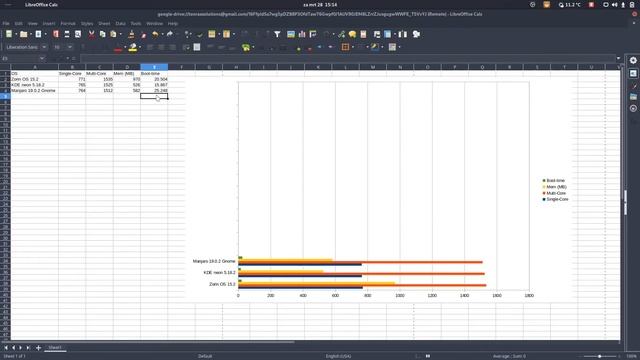Select the Sheet1 tab
The image size is (640, 360).
pyautogui.click(x=55, y=348)
